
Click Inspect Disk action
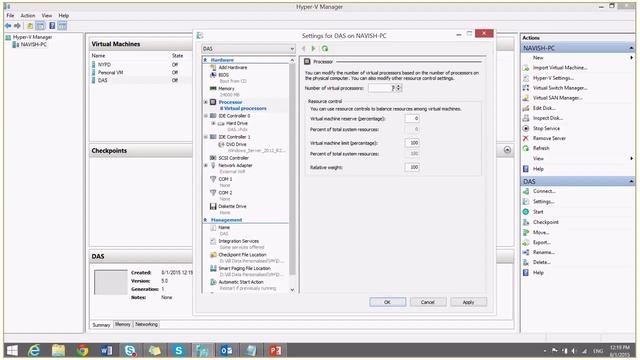coord(548,118)
